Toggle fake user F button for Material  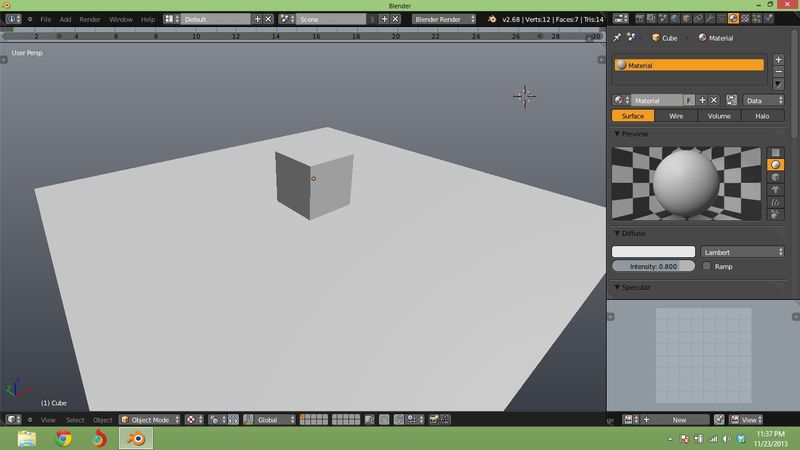688,101
